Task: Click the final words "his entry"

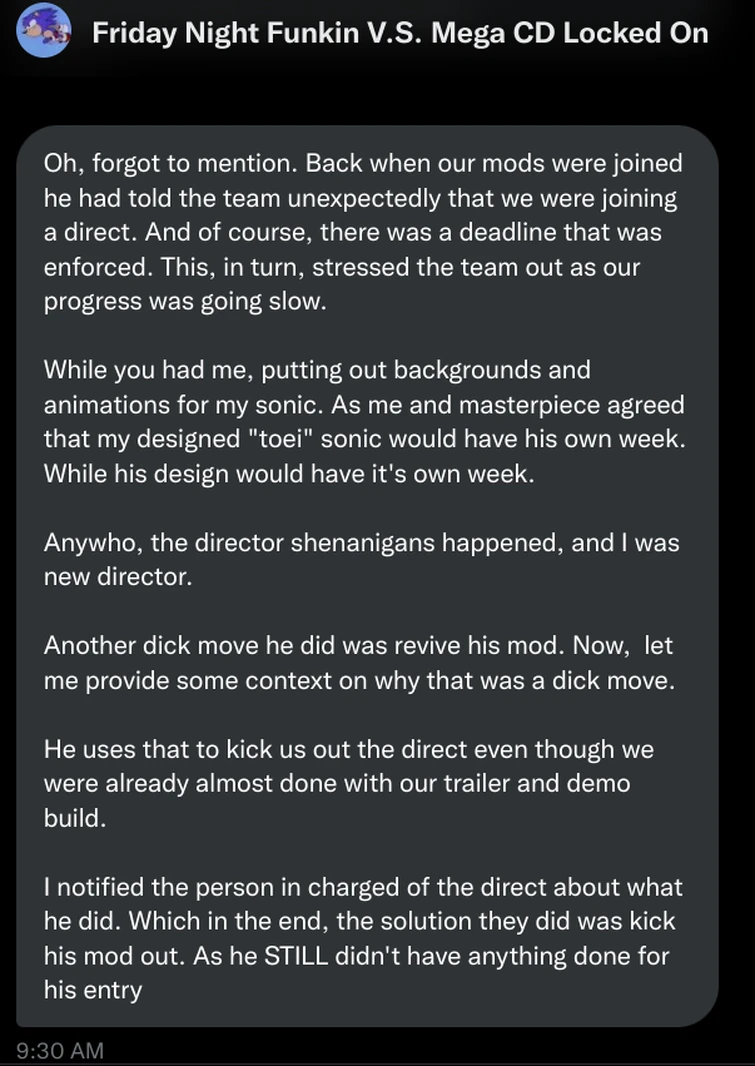Action: coord(93,991)
